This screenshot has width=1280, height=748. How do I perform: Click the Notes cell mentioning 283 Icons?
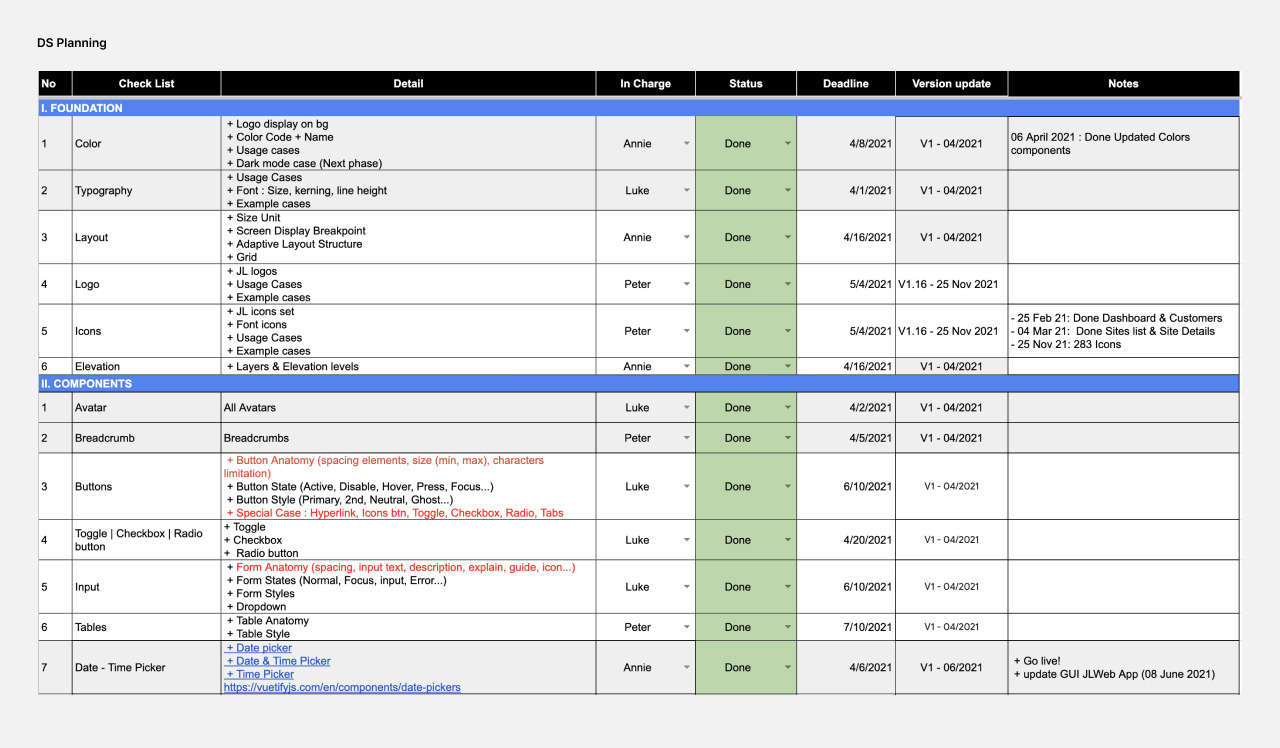pos(1122,331)
